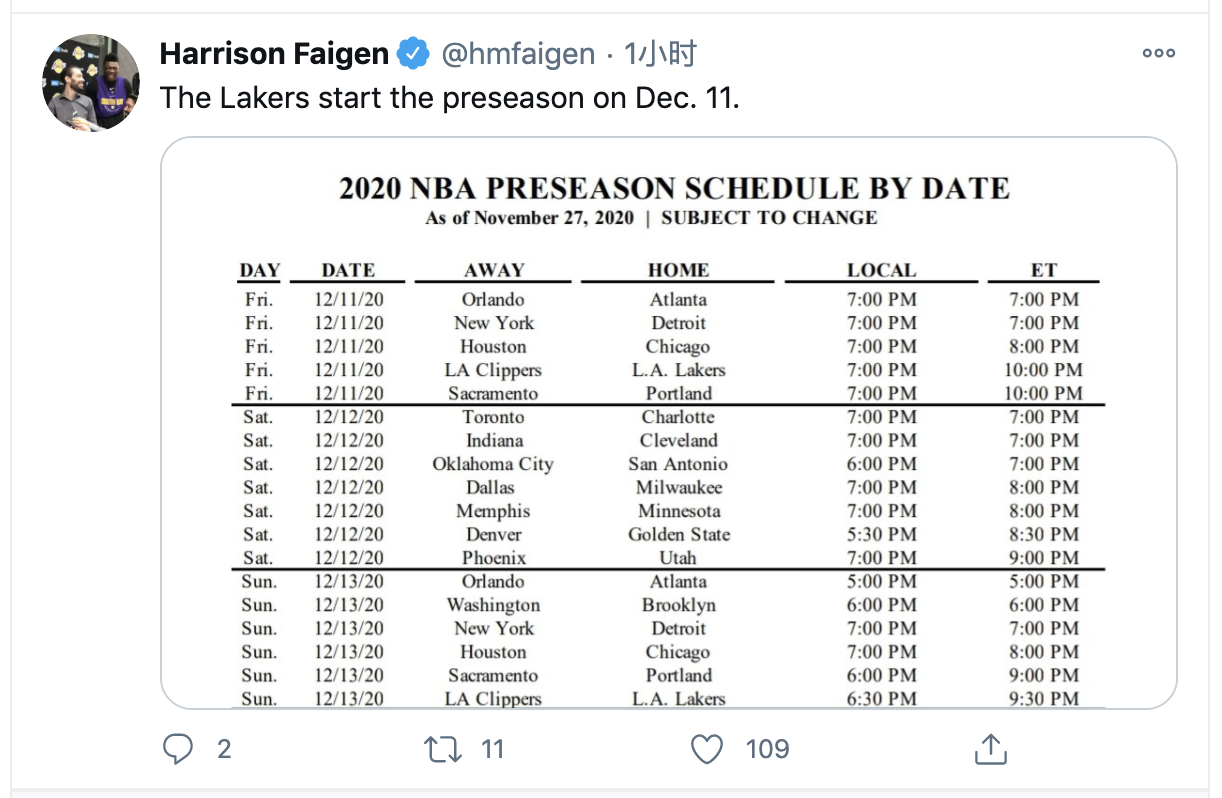Viewport: 1222px width, 798px height.
Task: Click the 2020 NBA Preseason Schedule title
Action: point(674,188)
